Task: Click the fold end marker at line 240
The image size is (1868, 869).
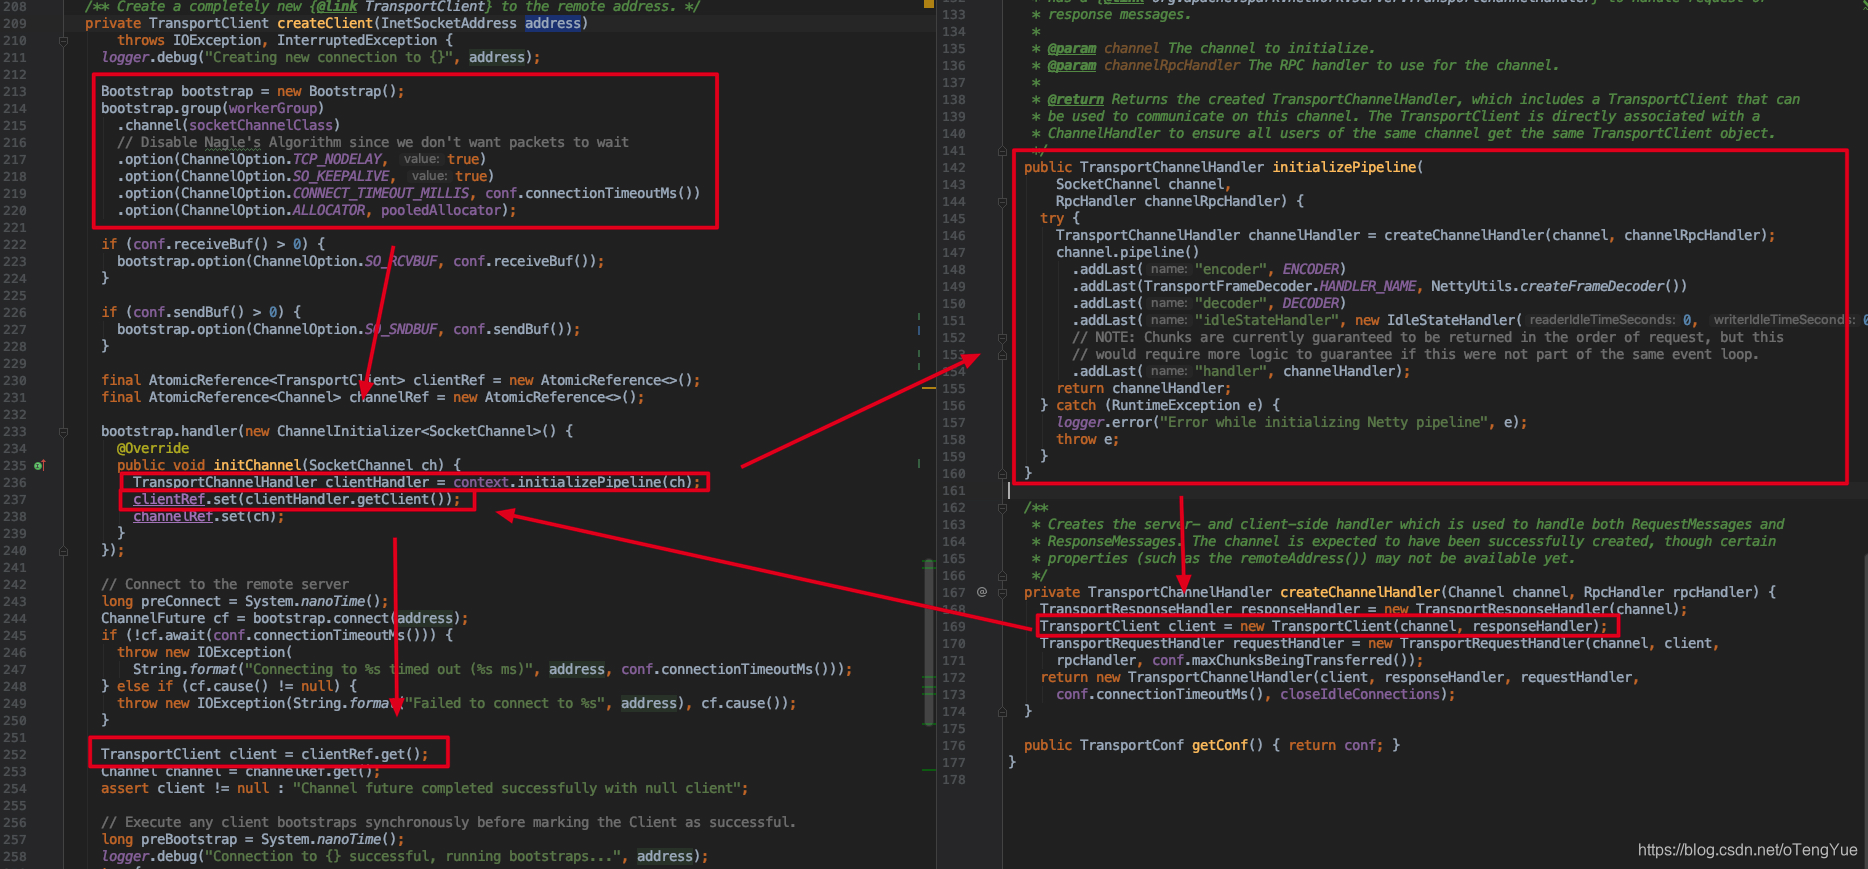Action: click(63, 550)
